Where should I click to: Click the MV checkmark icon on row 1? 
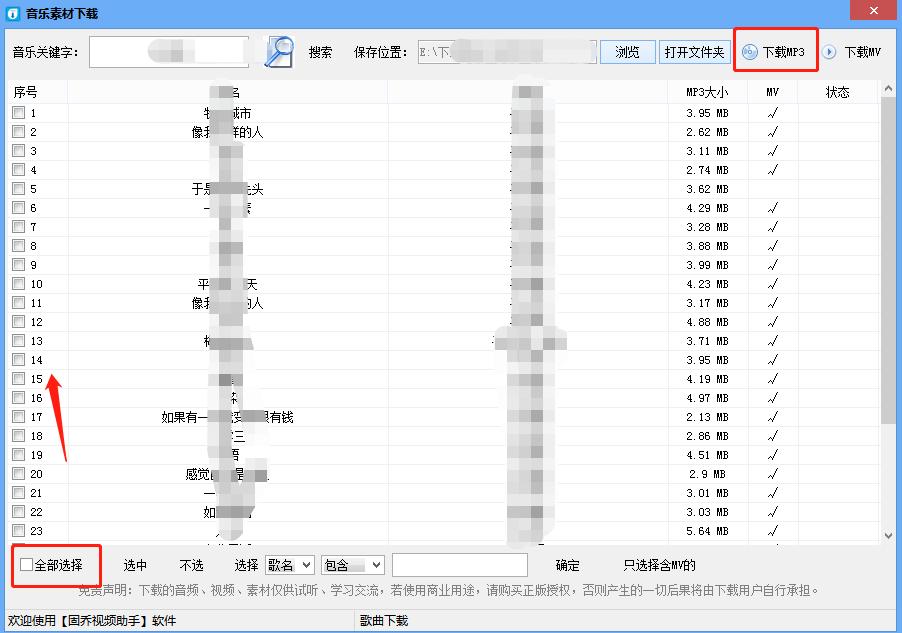(774, 113)
